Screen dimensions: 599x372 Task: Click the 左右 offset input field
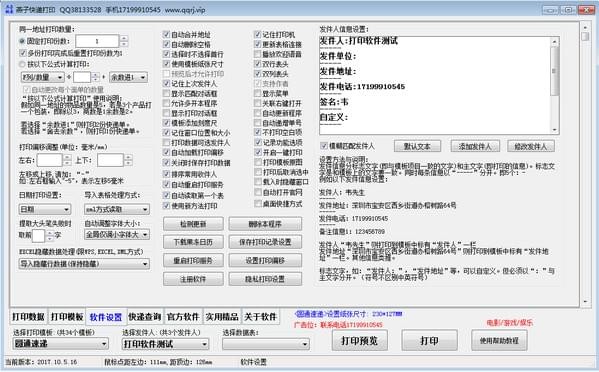pyautogui.click(x=49, y=160)
